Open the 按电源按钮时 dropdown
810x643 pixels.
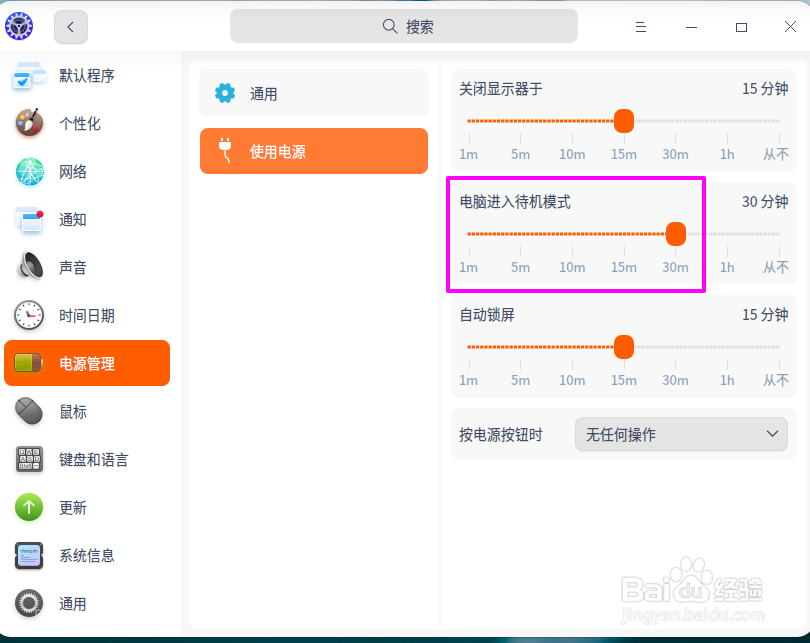click(681, 434)
